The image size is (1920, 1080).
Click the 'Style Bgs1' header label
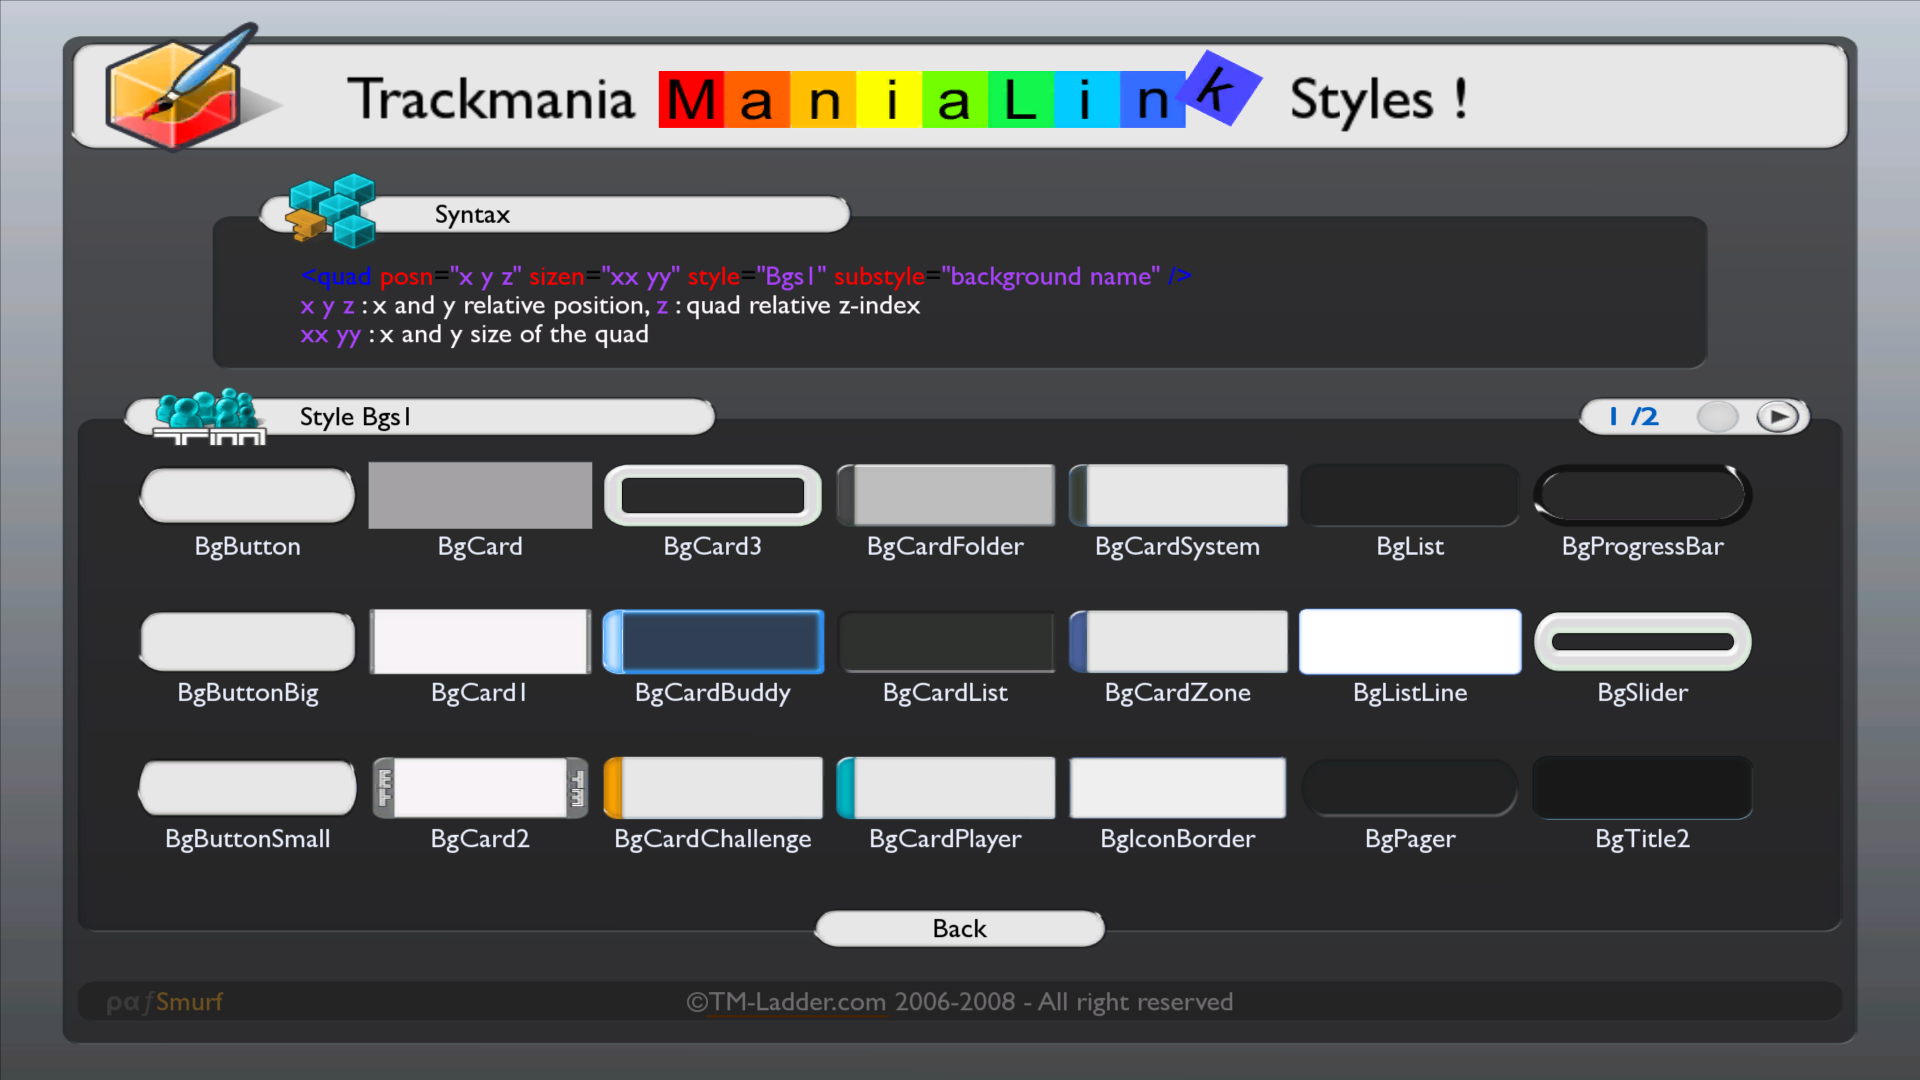(x=355, y=417)
